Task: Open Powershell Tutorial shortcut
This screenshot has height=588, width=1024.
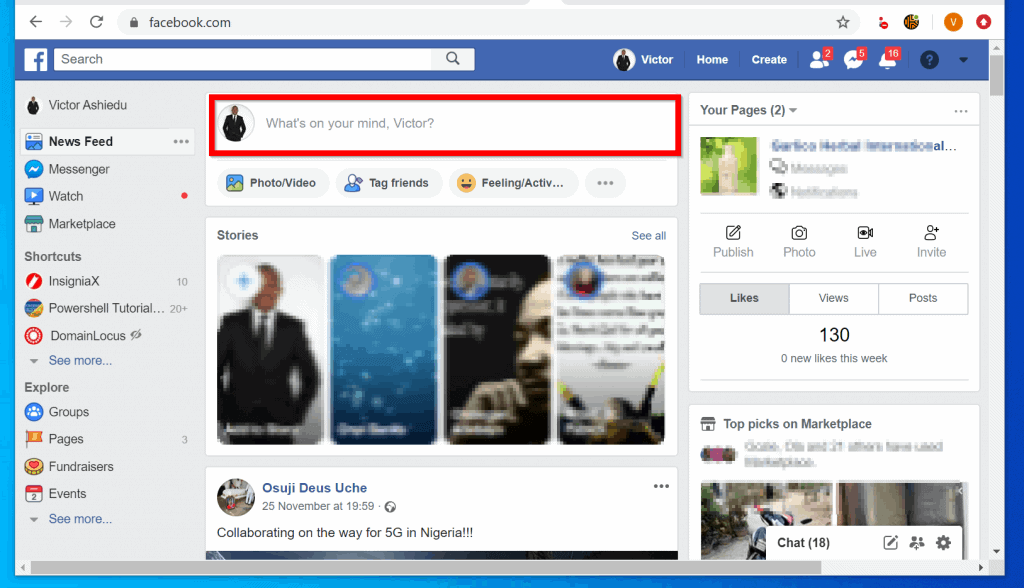Action: [106, 308]
